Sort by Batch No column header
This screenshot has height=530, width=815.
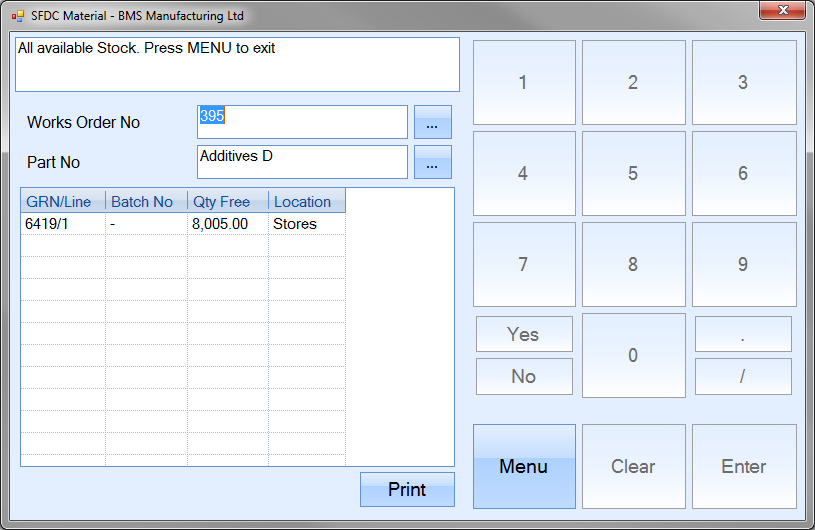click(x=146, y=202)
